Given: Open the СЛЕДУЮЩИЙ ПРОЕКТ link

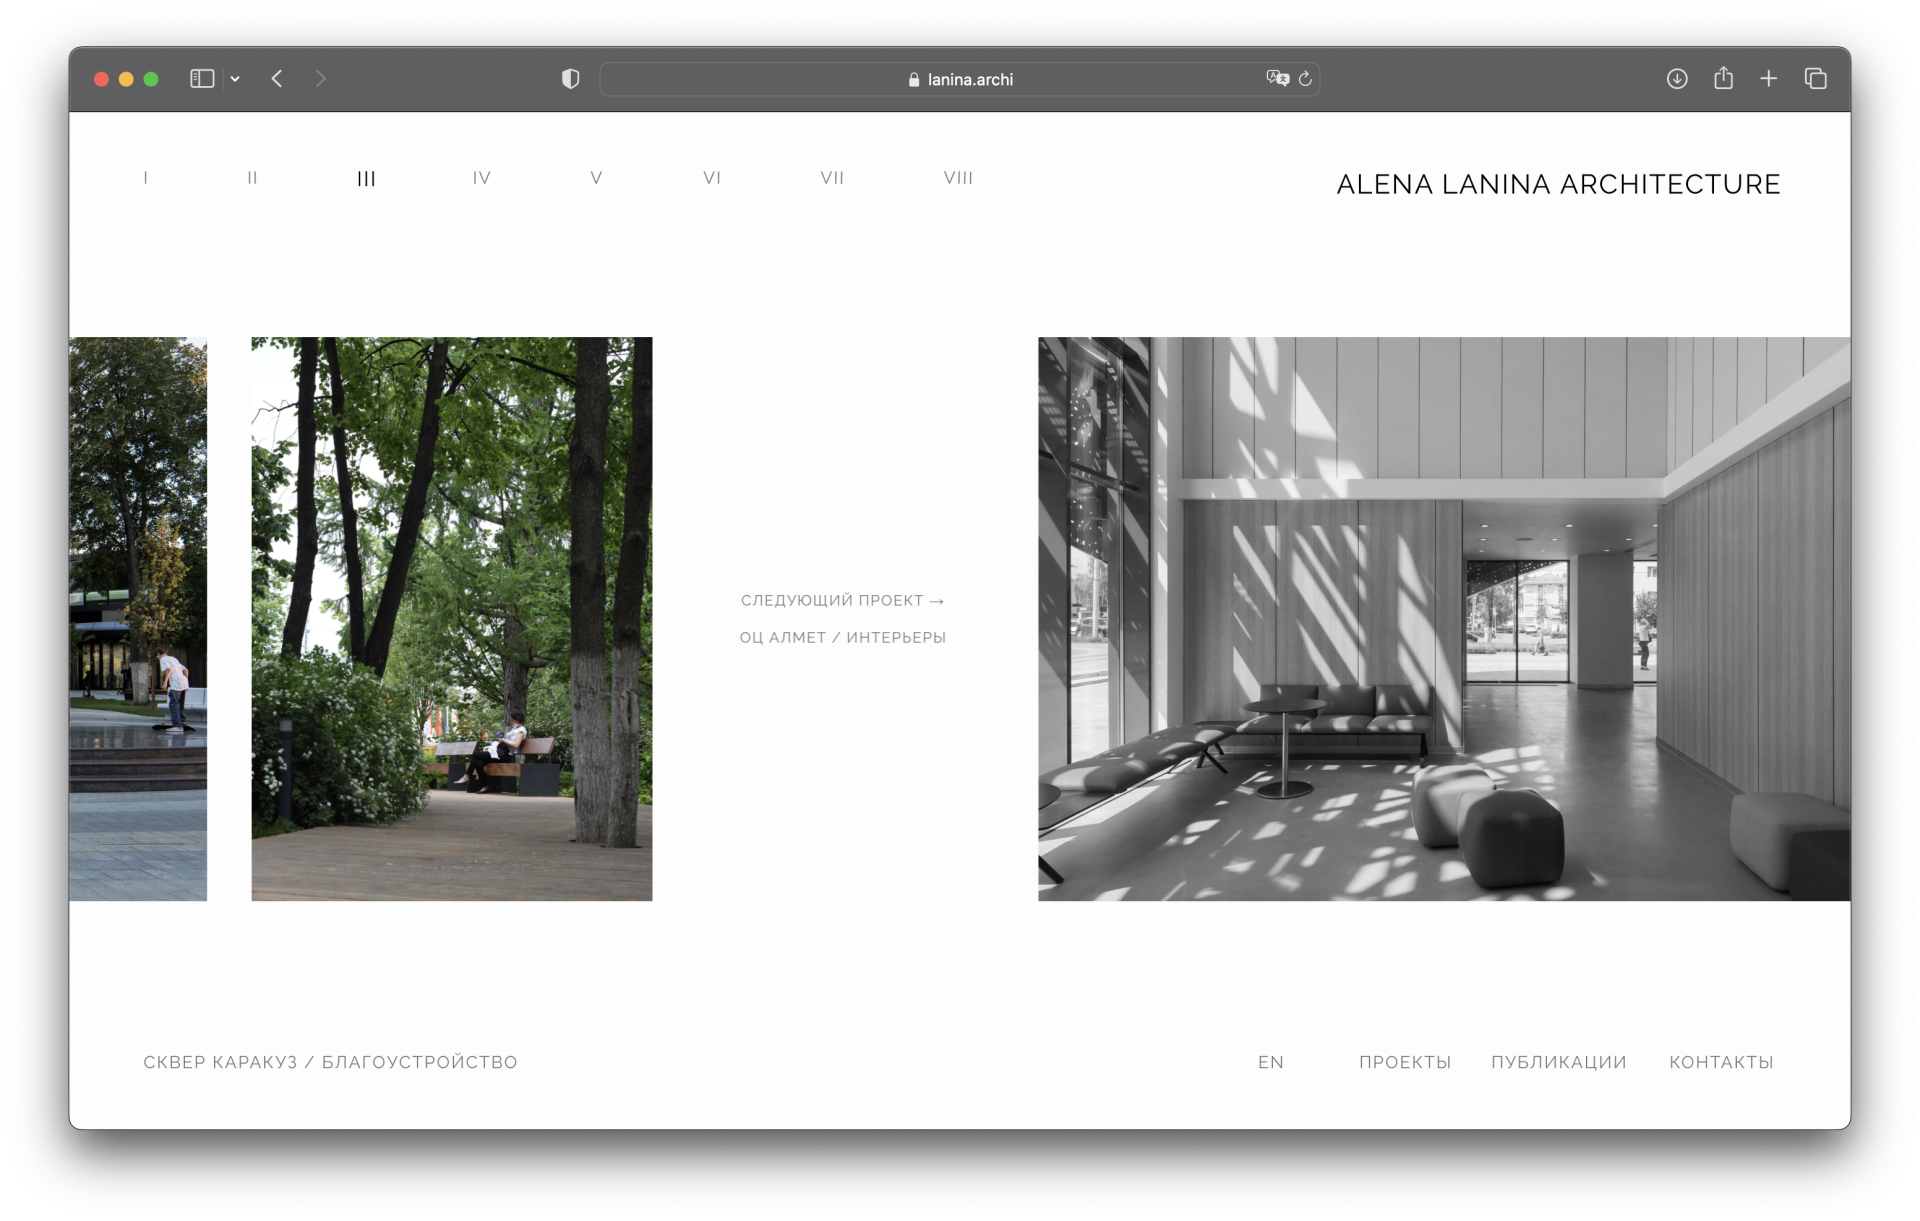Looking at the screenshot, I should coord(842,600).
